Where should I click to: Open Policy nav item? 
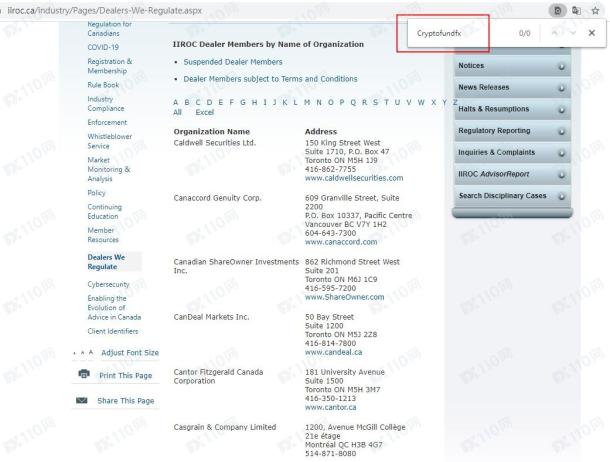(x=96, y=193)
